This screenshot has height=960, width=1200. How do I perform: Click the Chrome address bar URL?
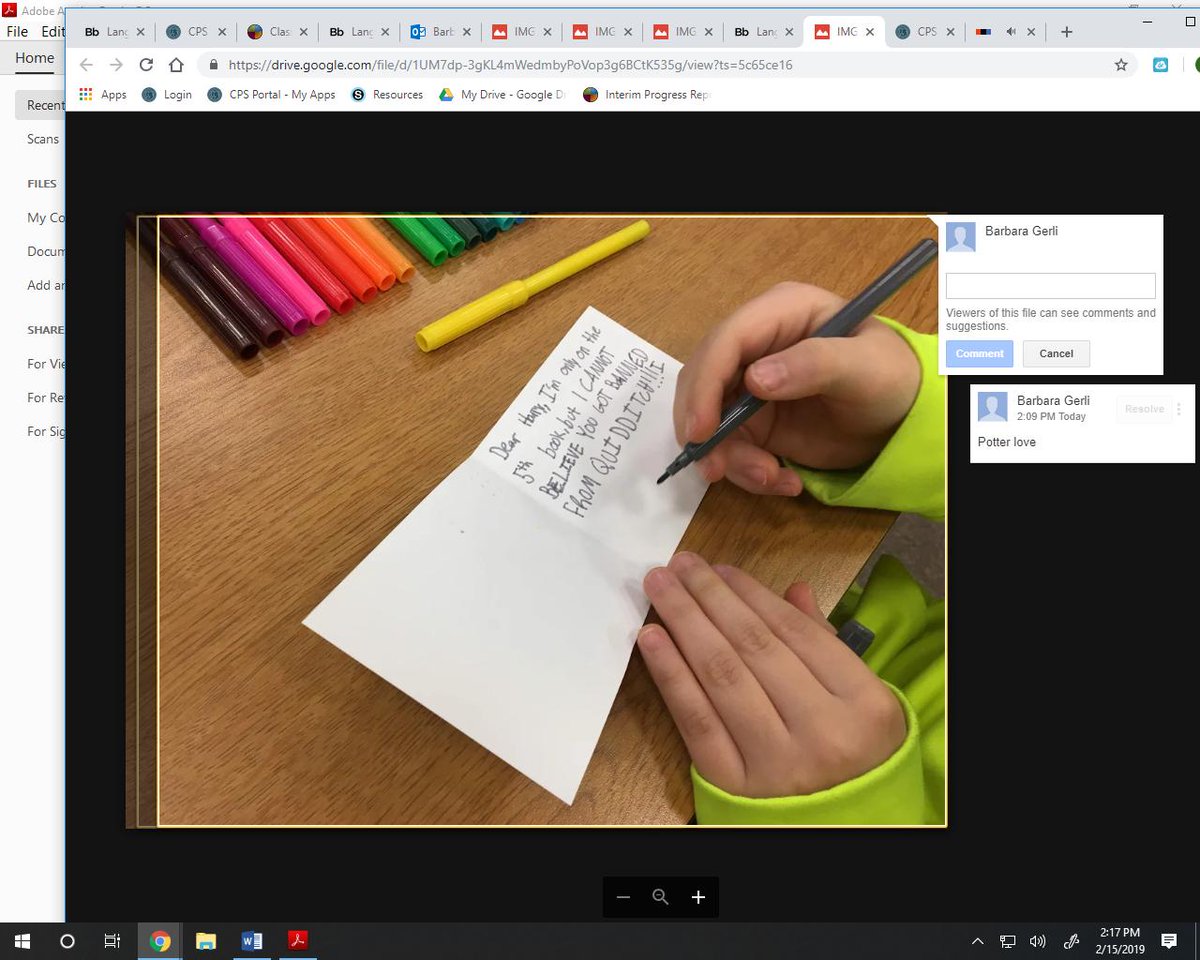point(510,65)
